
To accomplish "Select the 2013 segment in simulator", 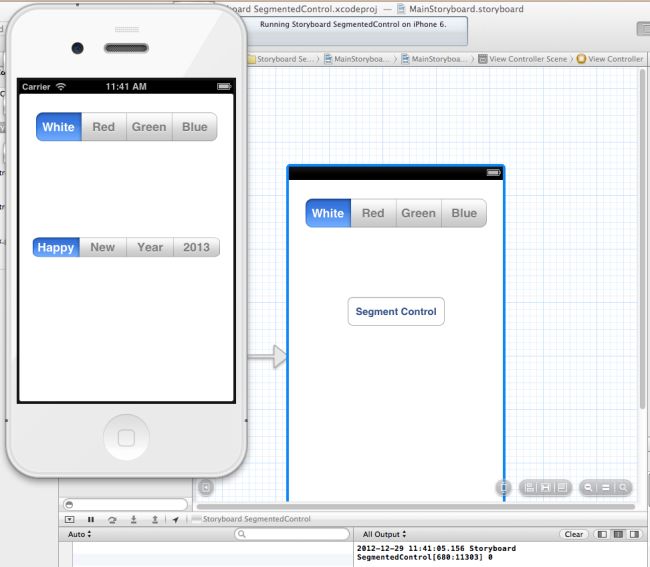I will 196,247.
